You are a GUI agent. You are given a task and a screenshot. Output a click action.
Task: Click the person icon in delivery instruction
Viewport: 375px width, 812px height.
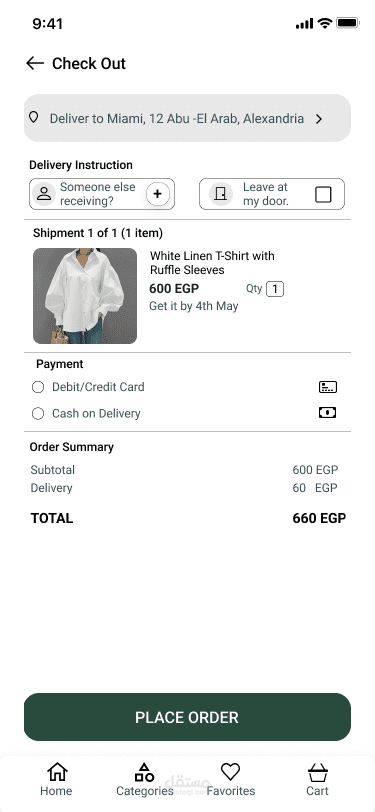(44, 194)
